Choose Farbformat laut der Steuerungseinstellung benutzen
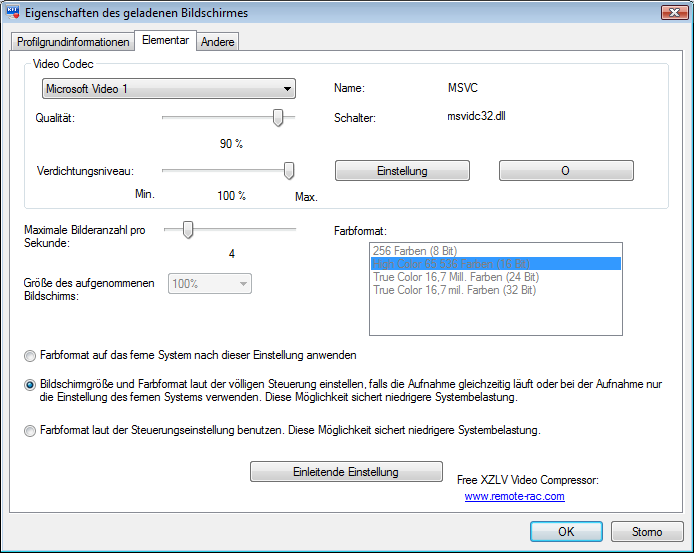This screenshot has width=694, height=553. [x=30, y=430]
